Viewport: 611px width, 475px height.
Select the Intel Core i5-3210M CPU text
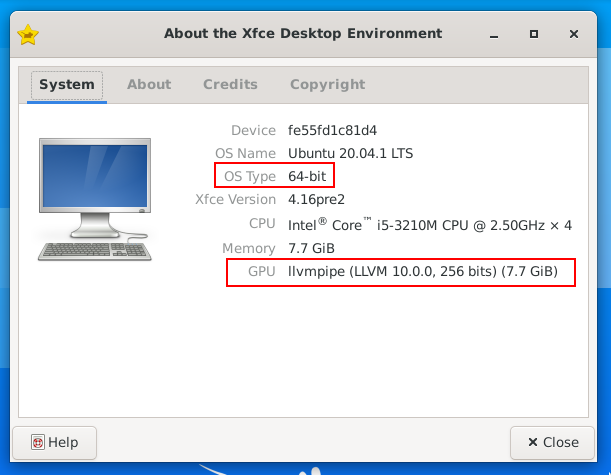(430, 224)
